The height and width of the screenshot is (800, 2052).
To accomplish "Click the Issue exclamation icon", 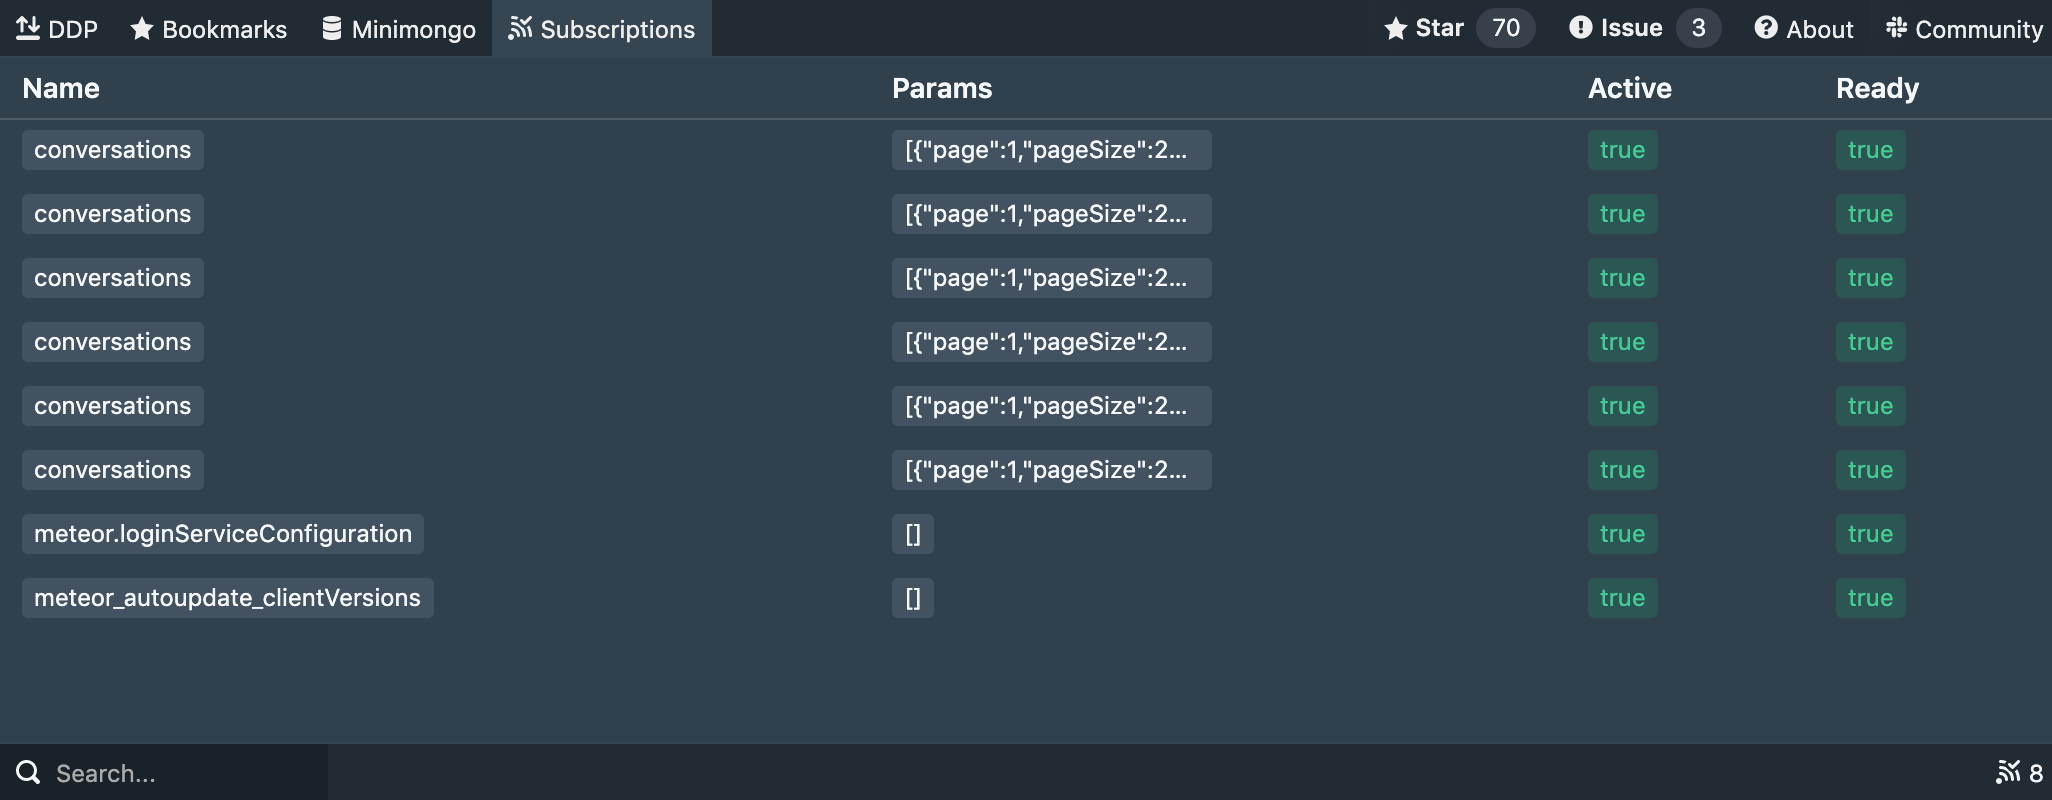I will (1580, 28).
